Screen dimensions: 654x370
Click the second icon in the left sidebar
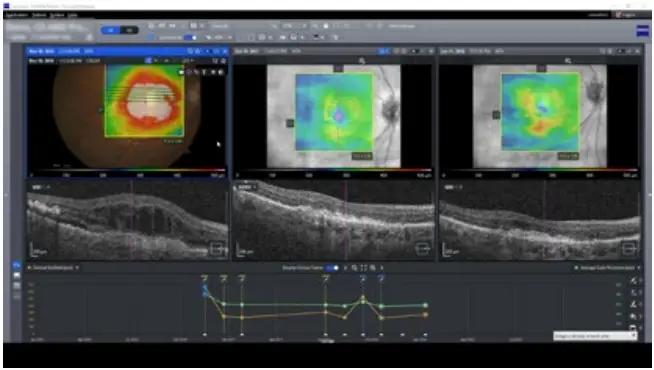[17, 275]
